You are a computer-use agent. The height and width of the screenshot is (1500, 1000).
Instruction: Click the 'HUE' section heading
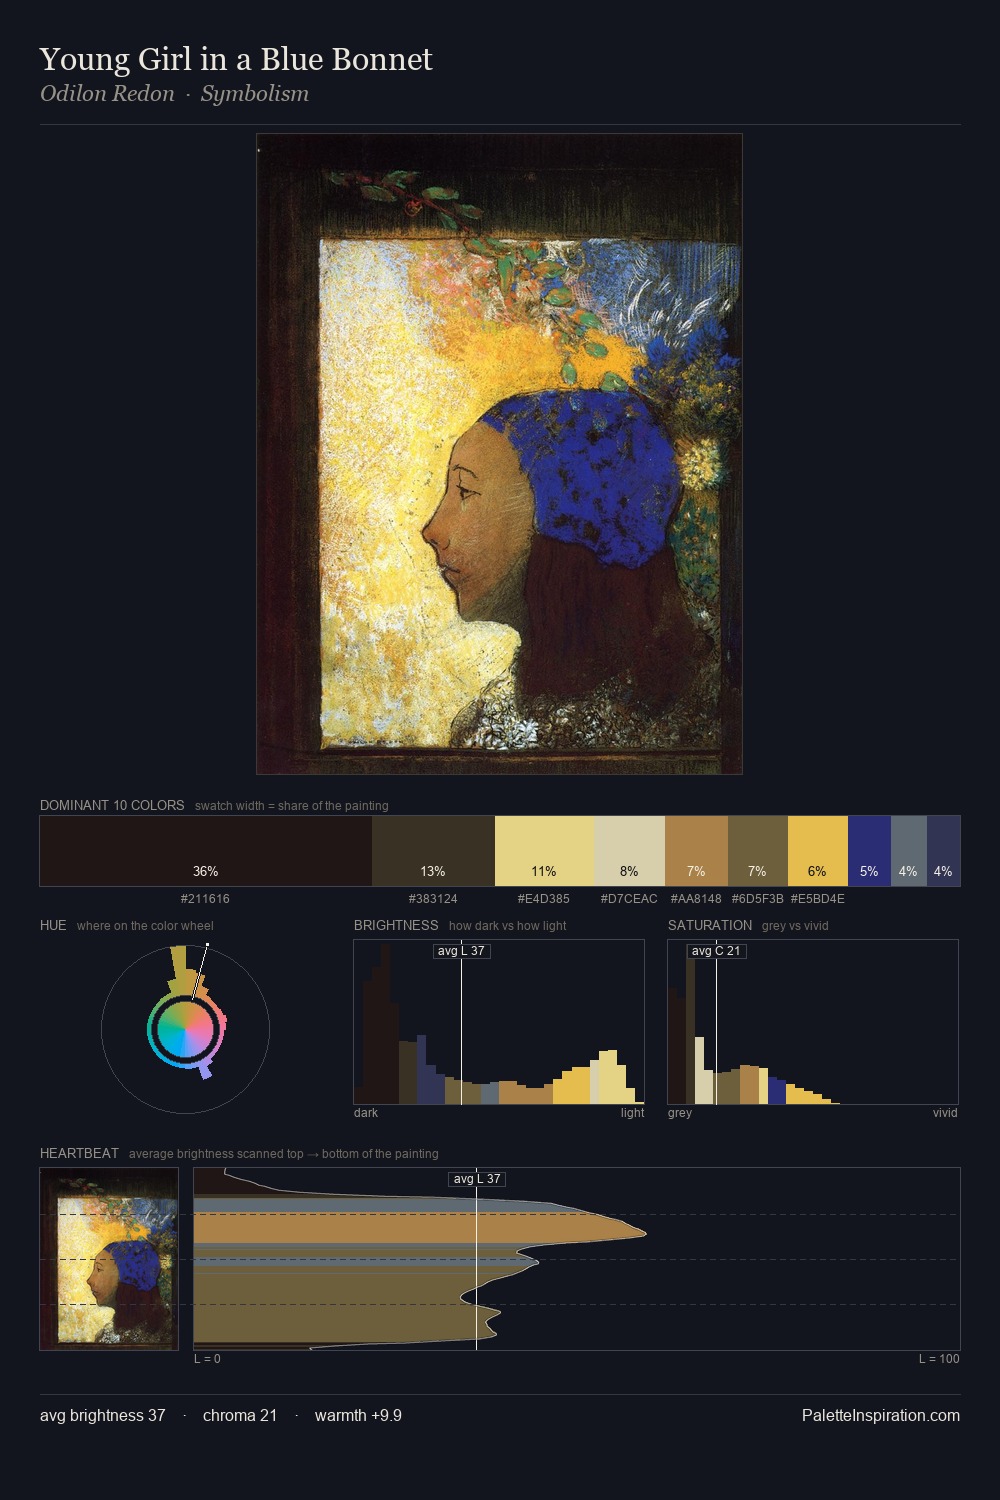click(x=53, y=925)
